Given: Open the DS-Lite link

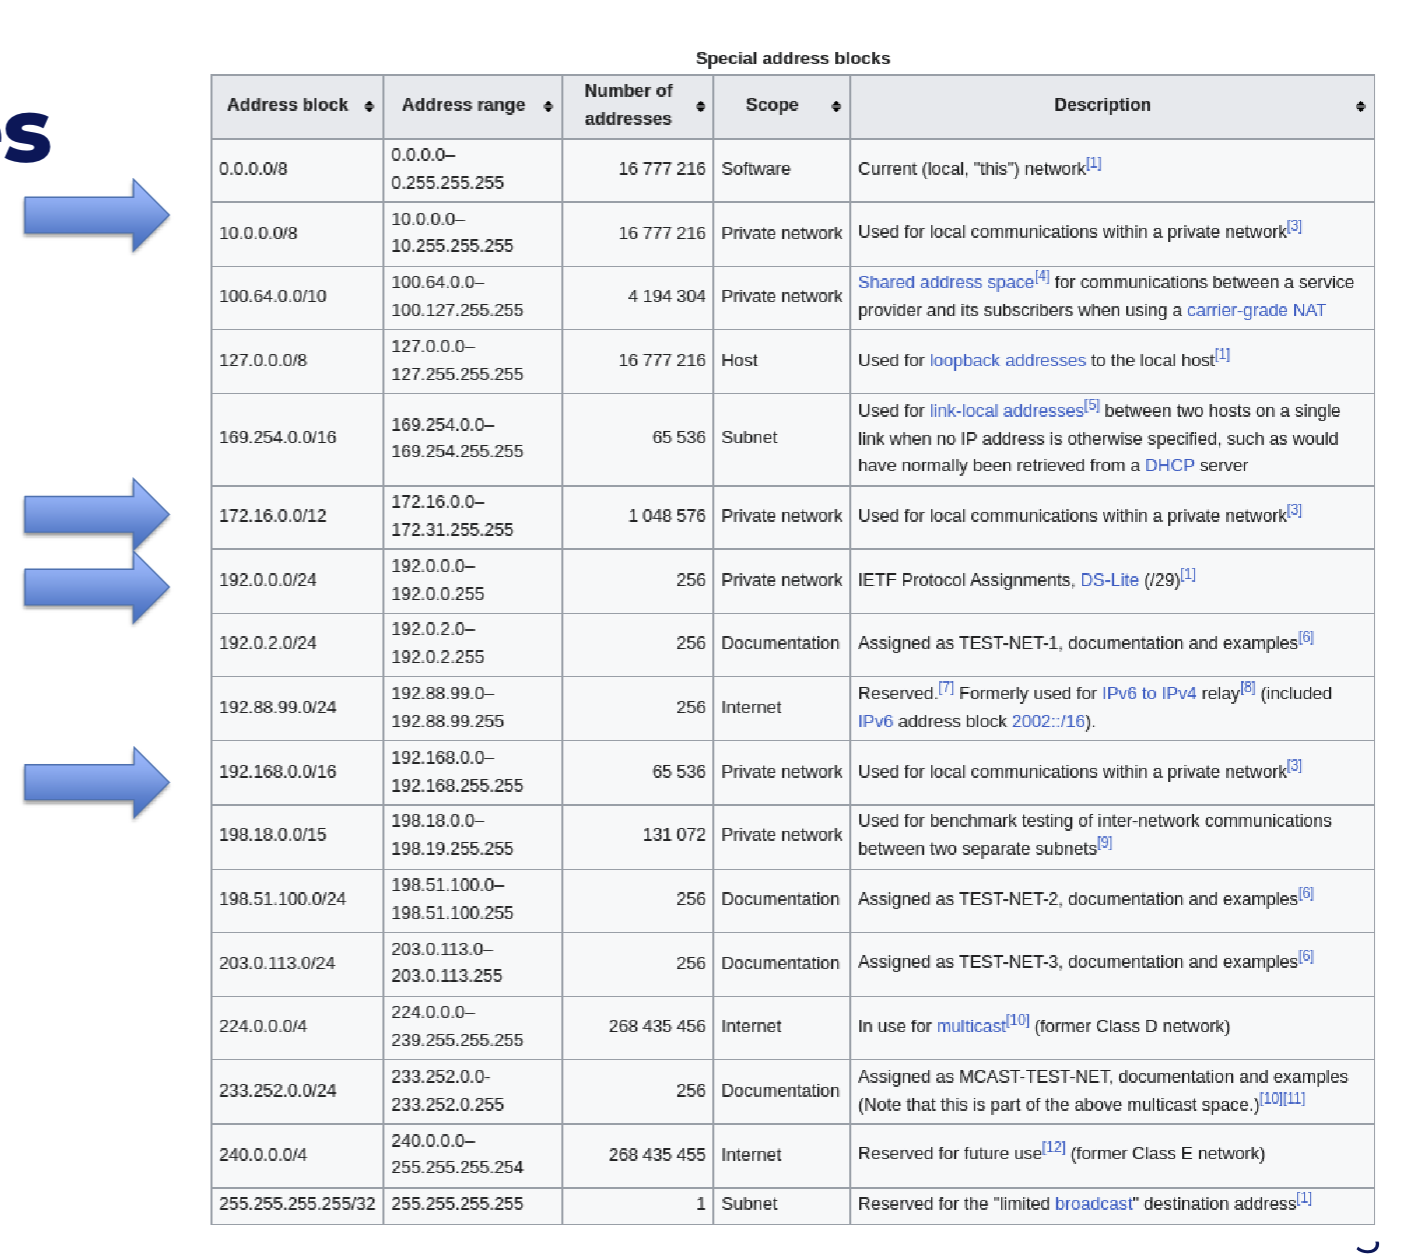Looking at the screenshot, I should 1109,580.
